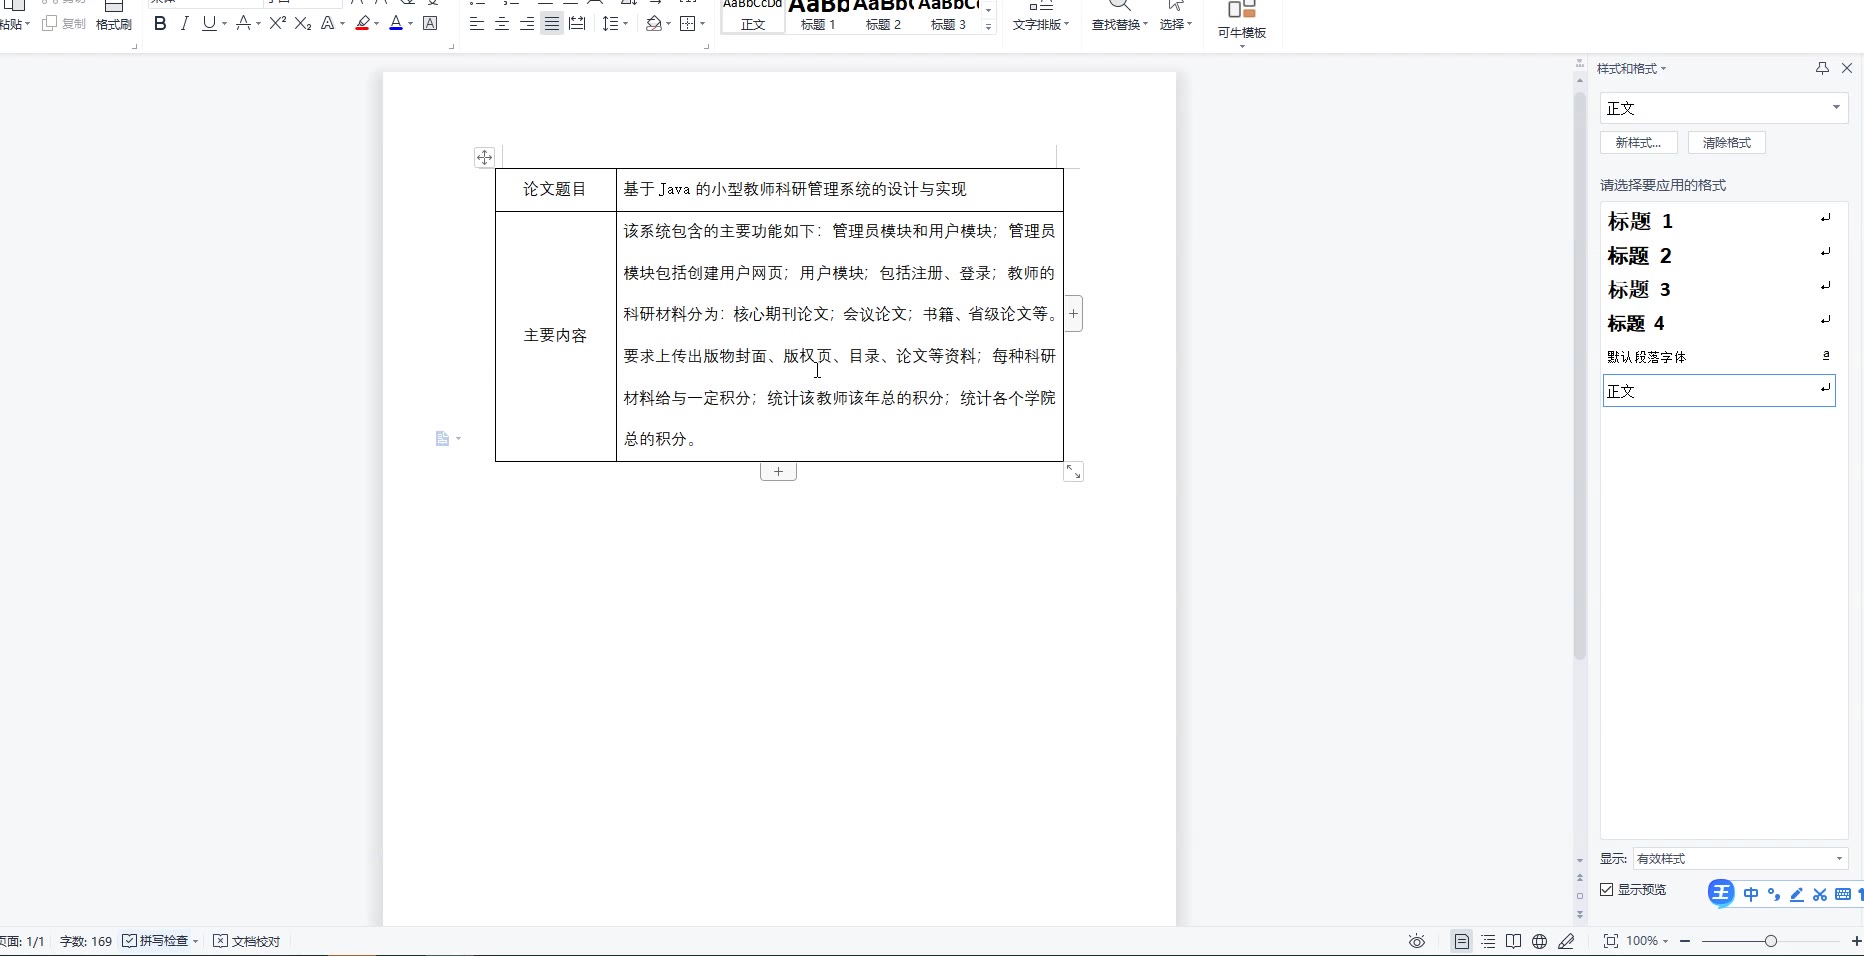Expand the styles gallery more arrow
The width and height of the screenshot is (1864, 956).
(988, 27)
